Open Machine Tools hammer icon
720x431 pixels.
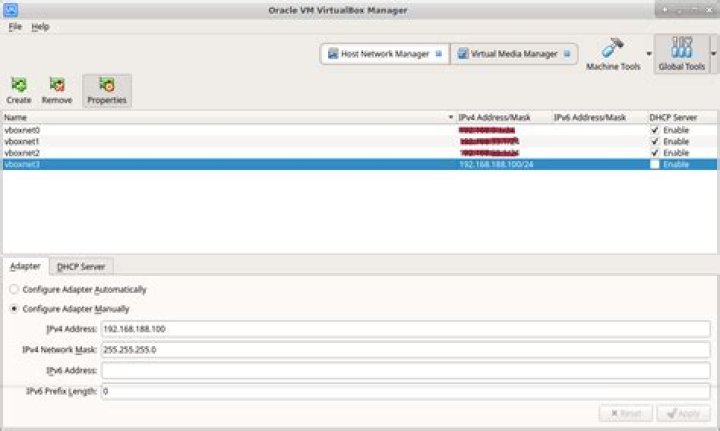tap(613, 48)
